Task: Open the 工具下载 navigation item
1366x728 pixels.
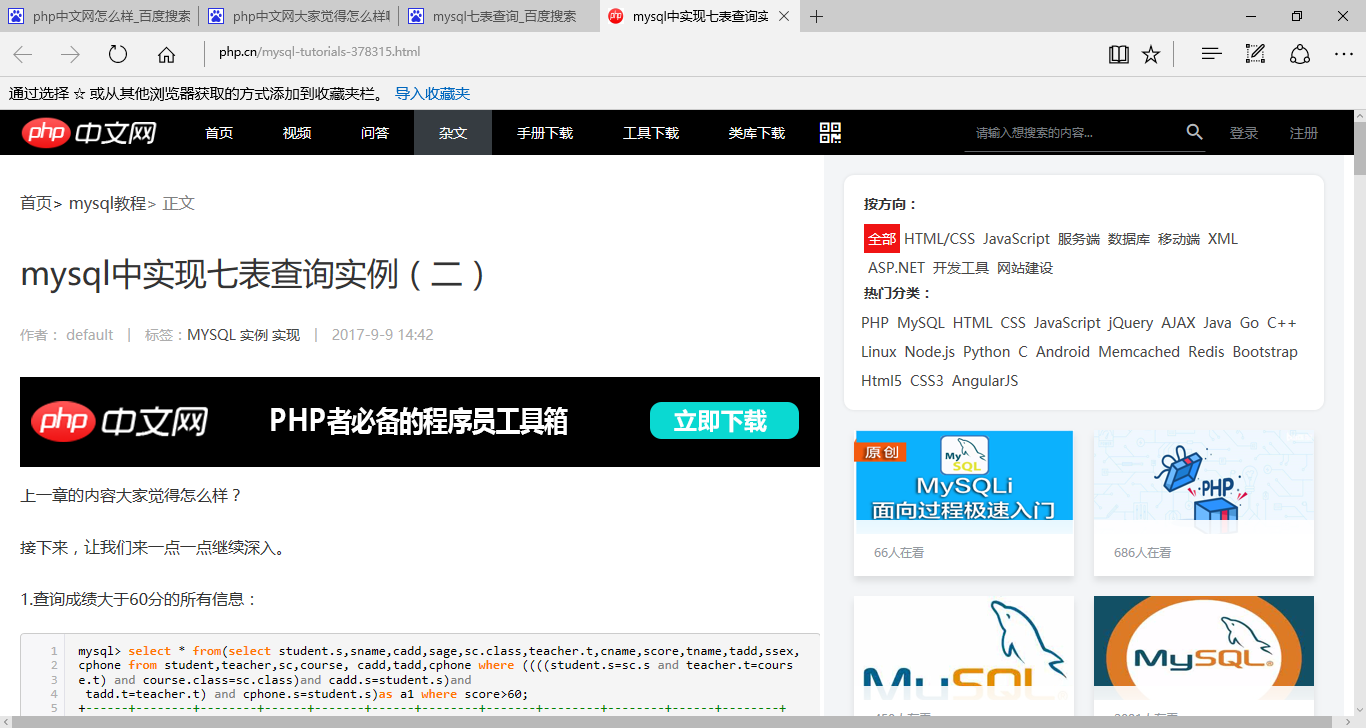Action: (651, 133)
